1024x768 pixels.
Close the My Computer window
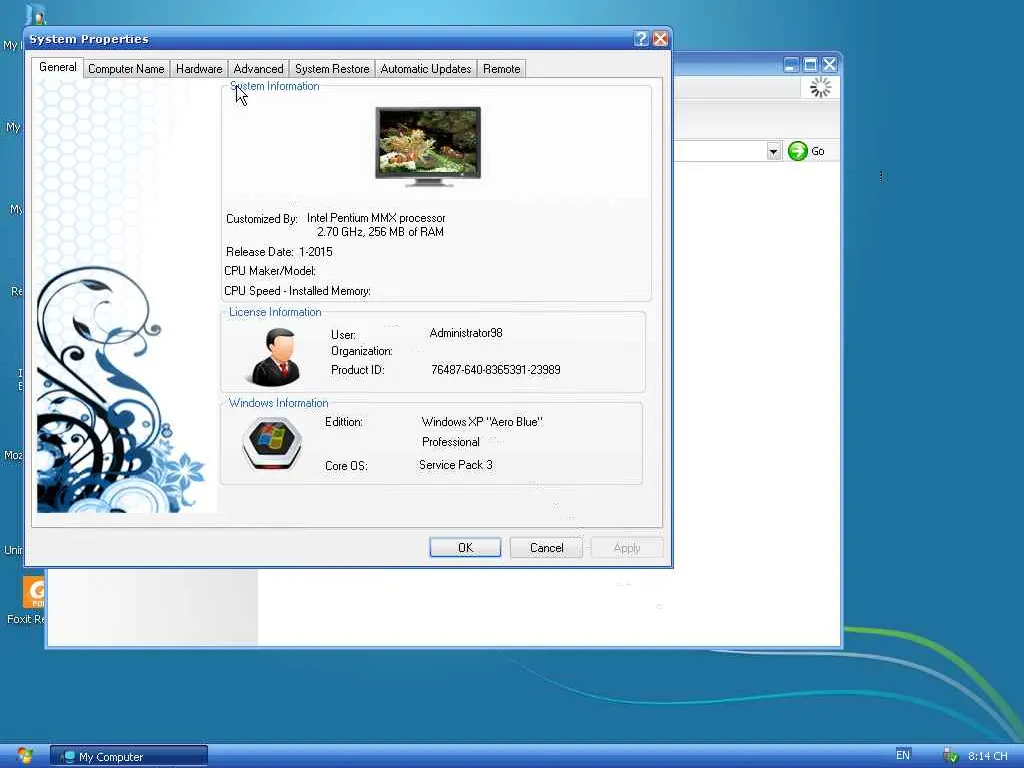tap(829, 65)
